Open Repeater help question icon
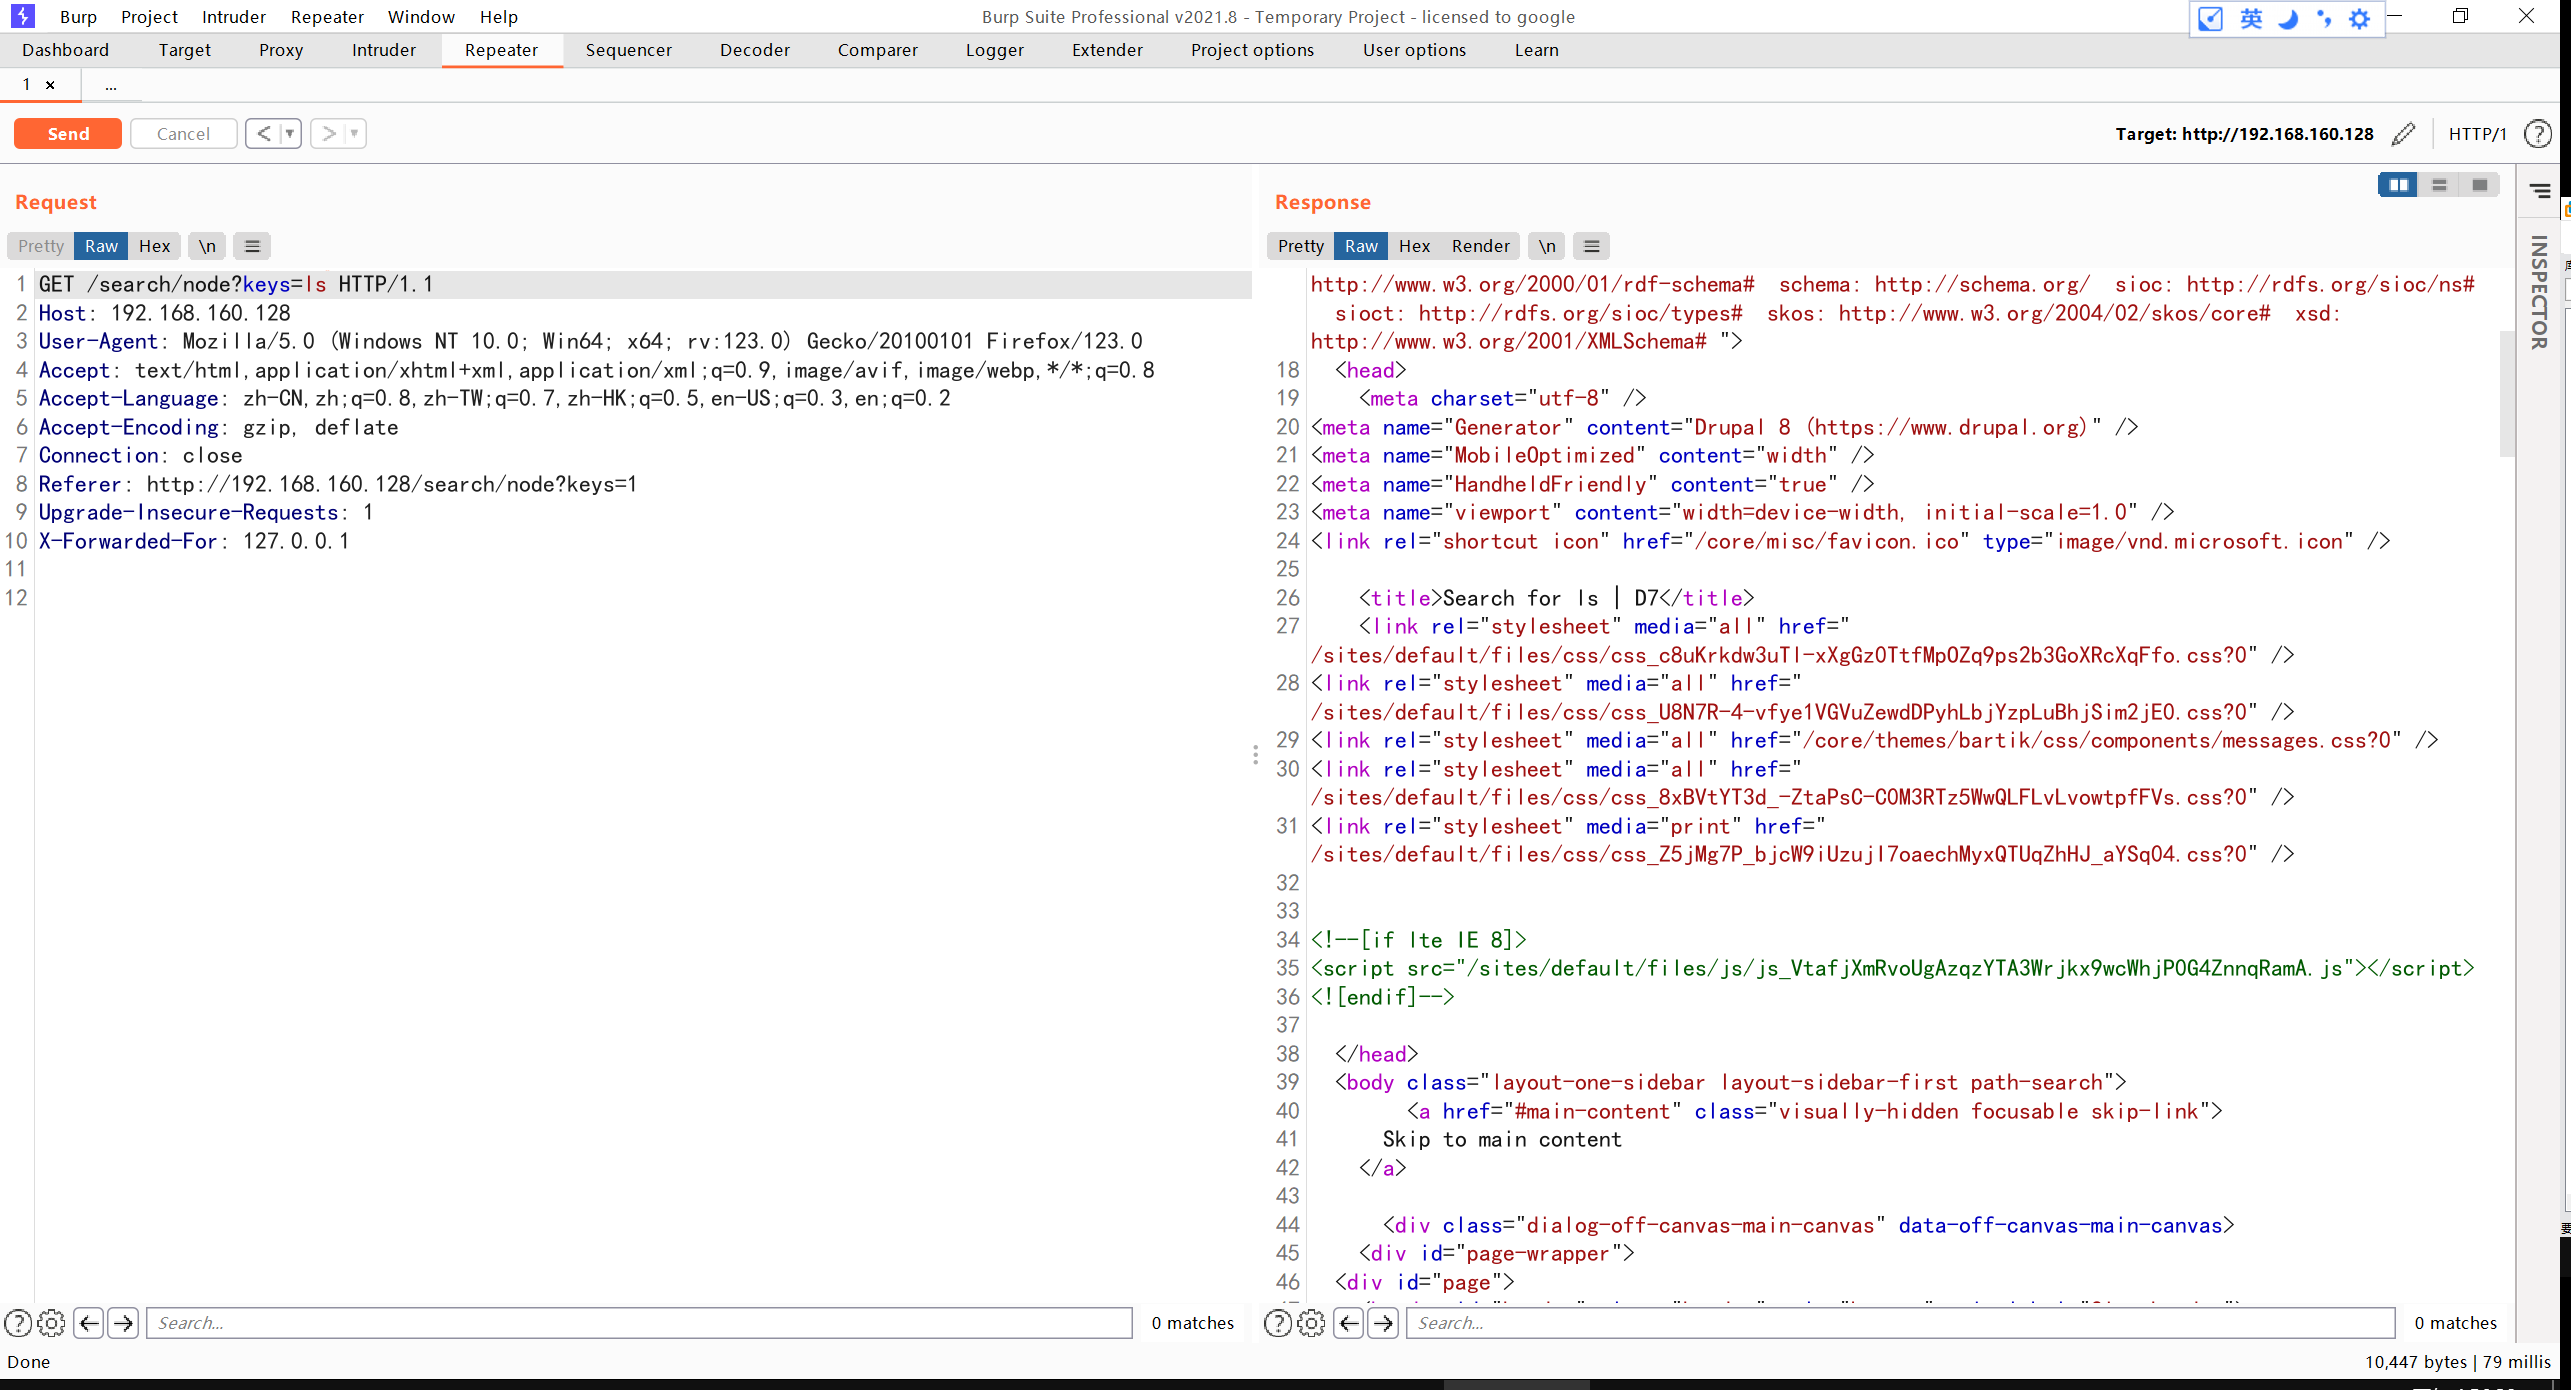 pos(2537,134)
